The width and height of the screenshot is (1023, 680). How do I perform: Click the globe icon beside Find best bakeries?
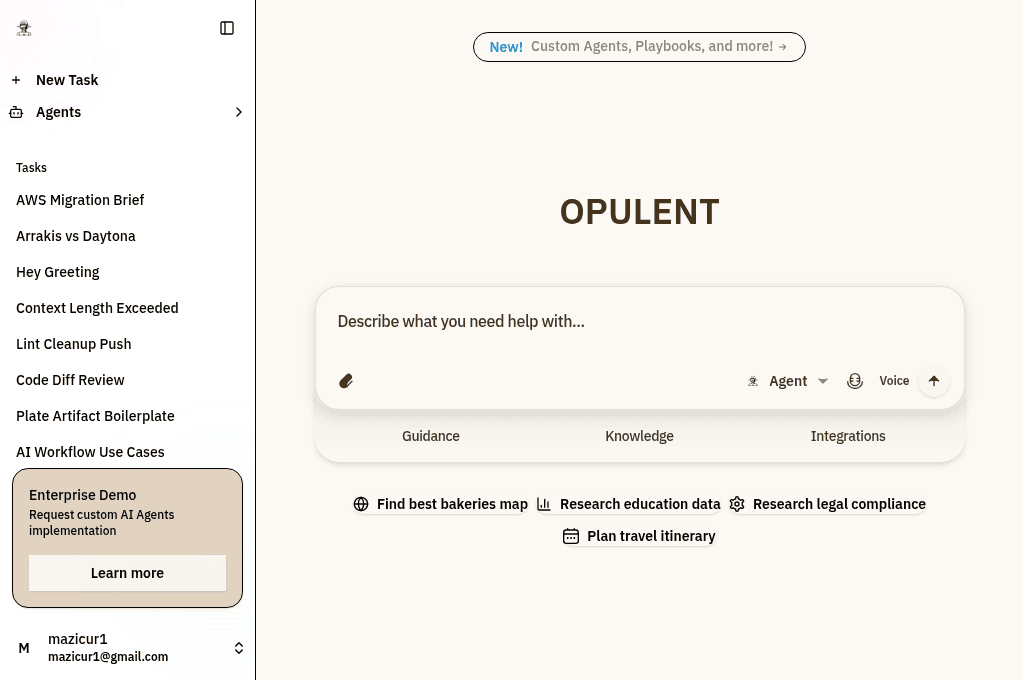(x=361, y=504)
